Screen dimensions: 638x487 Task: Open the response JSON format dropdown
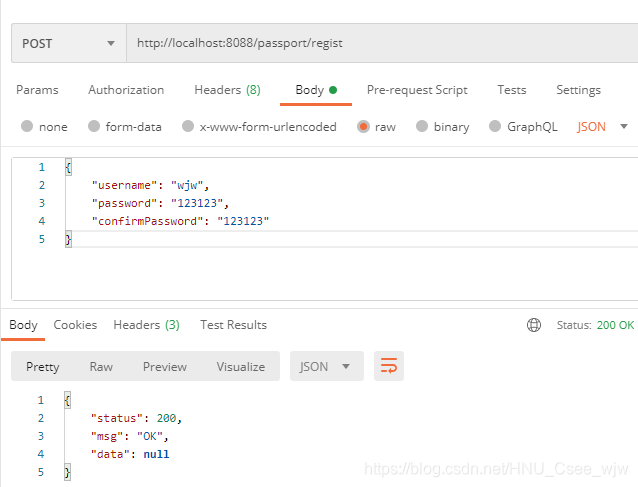coord(326,366)
